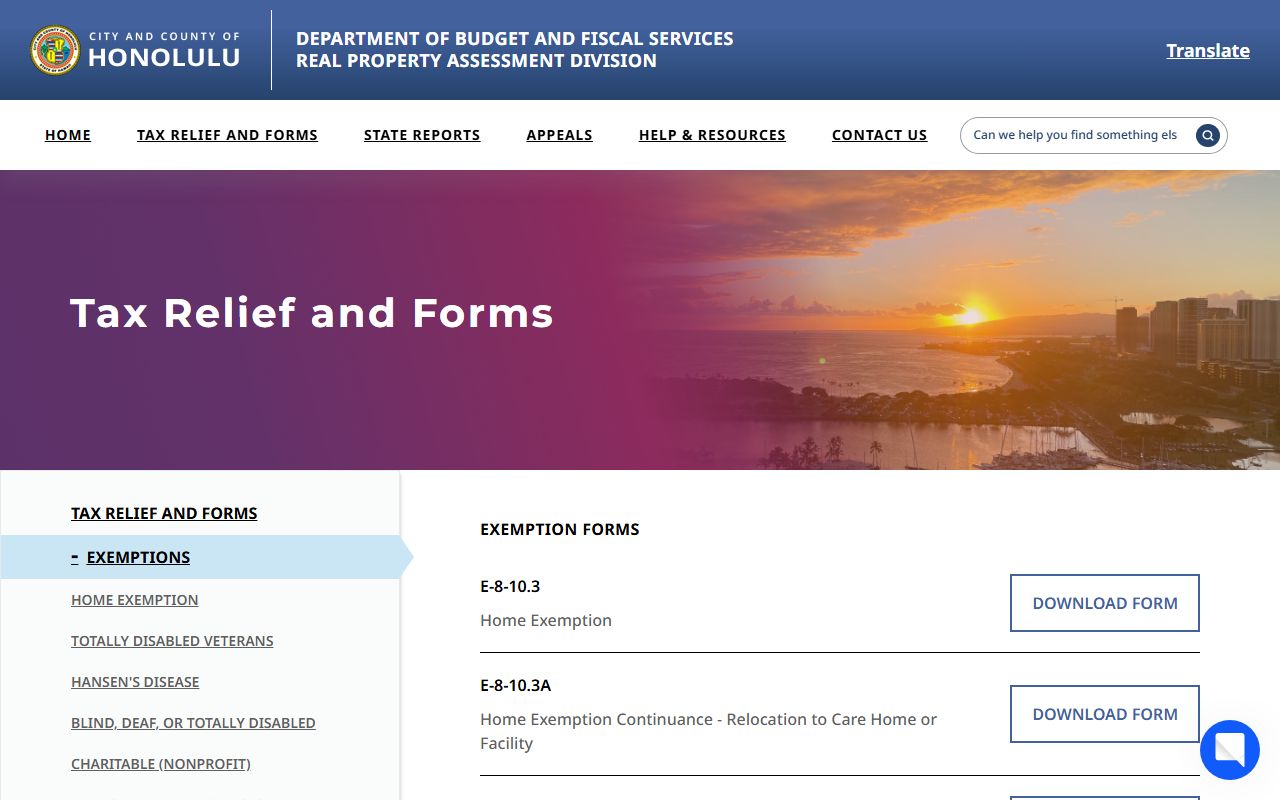Click City and County of Honolulu title
Screen dimensions: 1280x800
point(164,50)
